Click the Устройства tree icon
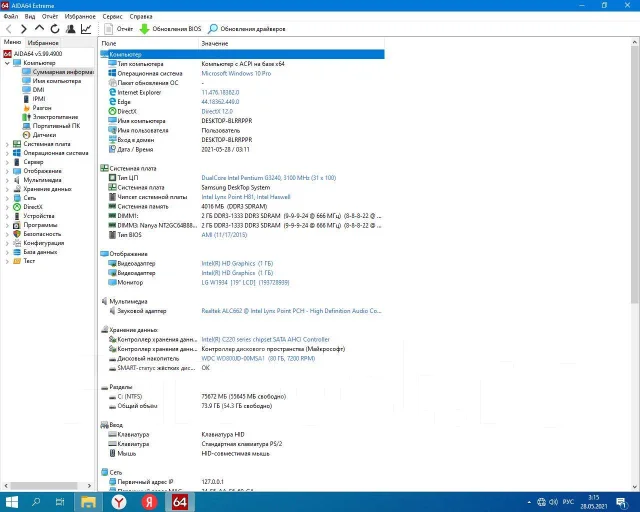This screenshot has width=640, height=512. (x=17, y=216)
